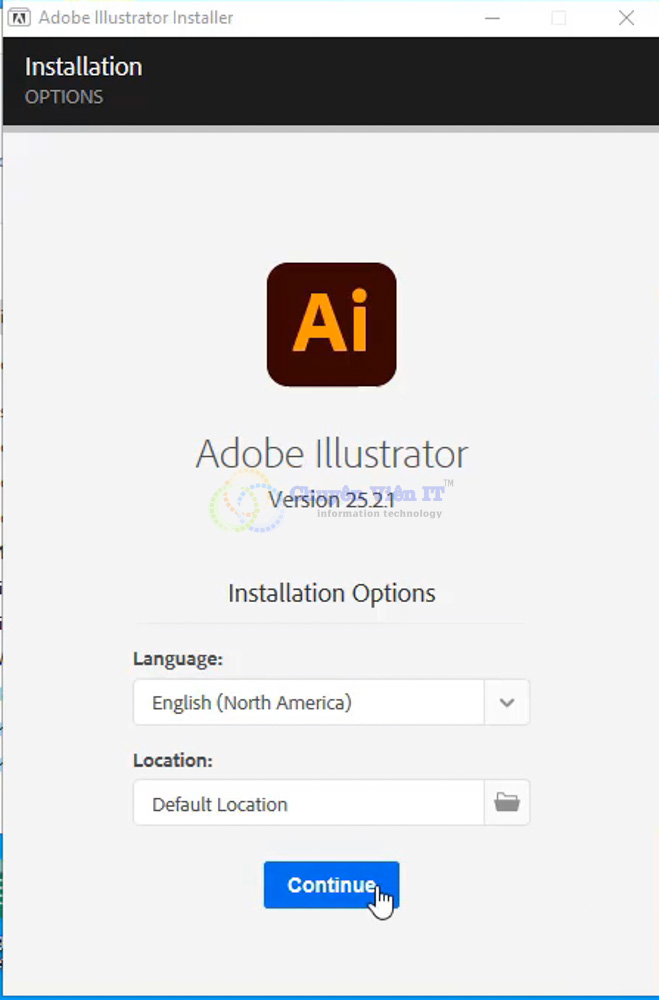Click the folder icon beside Default Location
Image resolution: width=659 pixels, height=1000 pixels.
[x=506, y=803]
